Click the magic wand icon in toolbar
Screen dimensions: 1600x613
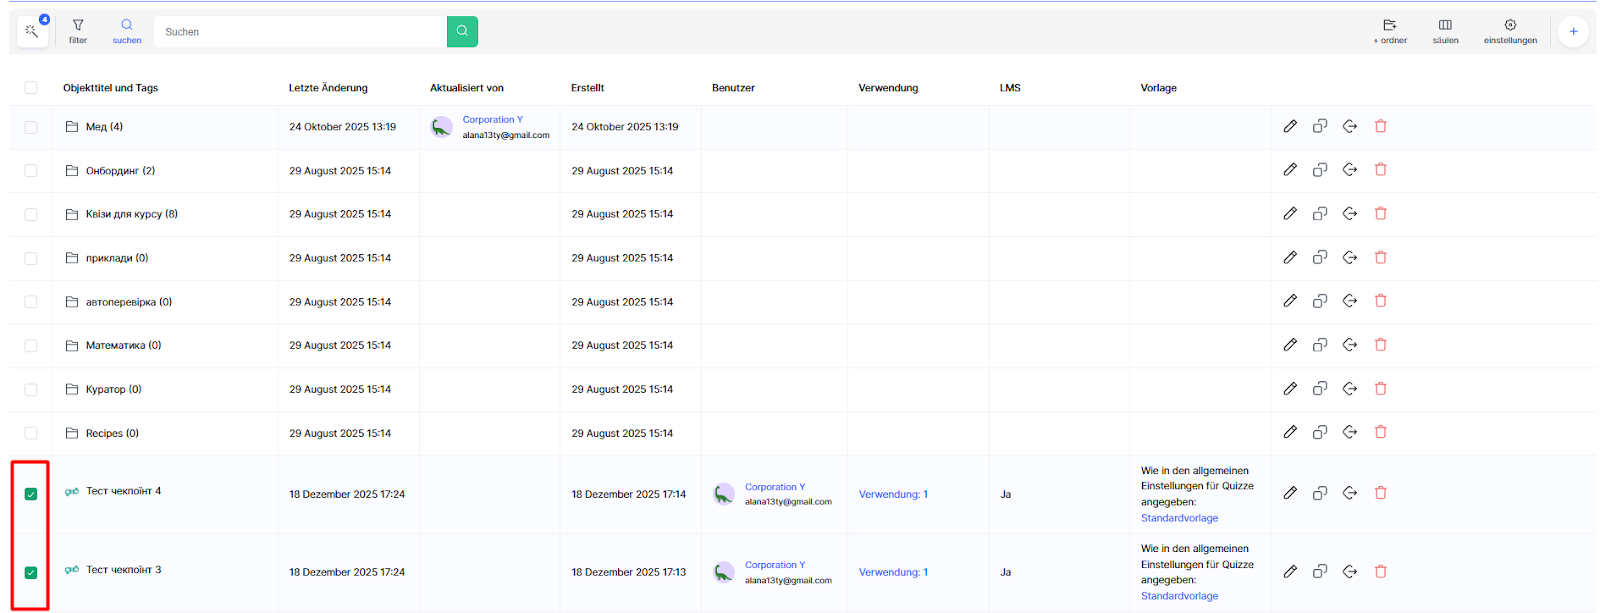[x=31, y=32]
